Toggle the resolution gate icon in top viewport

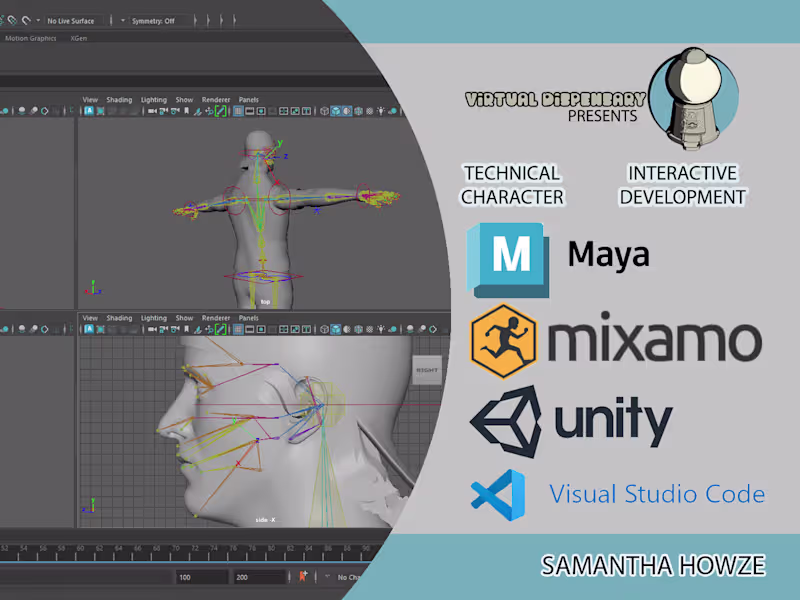(x=261, y=111)
